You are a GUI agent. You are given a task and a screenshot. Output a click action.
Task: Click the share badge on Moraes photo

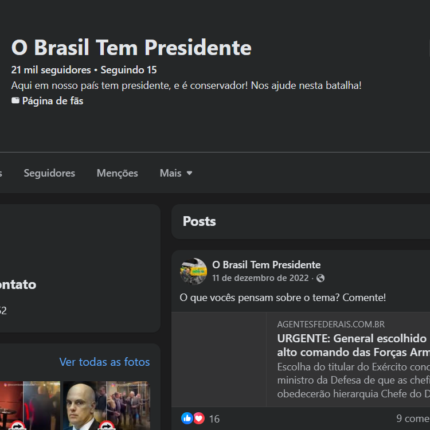coord(106,426)
